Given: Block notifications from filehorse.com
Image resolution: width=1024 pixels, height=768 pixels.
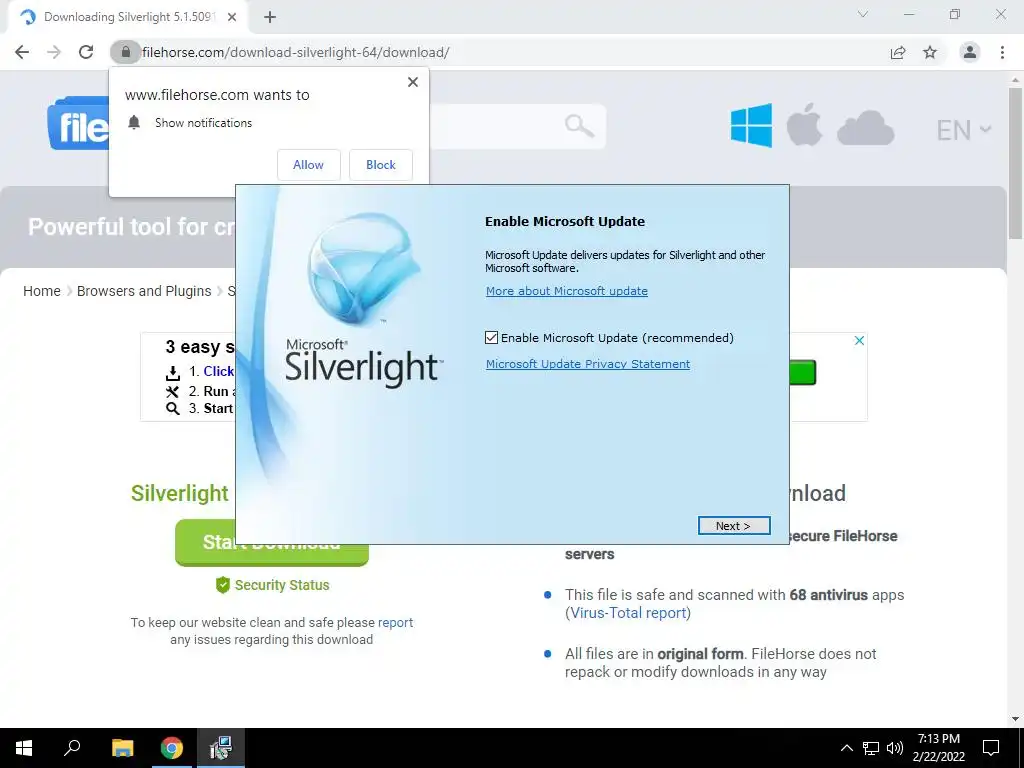Looking at the screenshot, I should (x=381, y=165).
